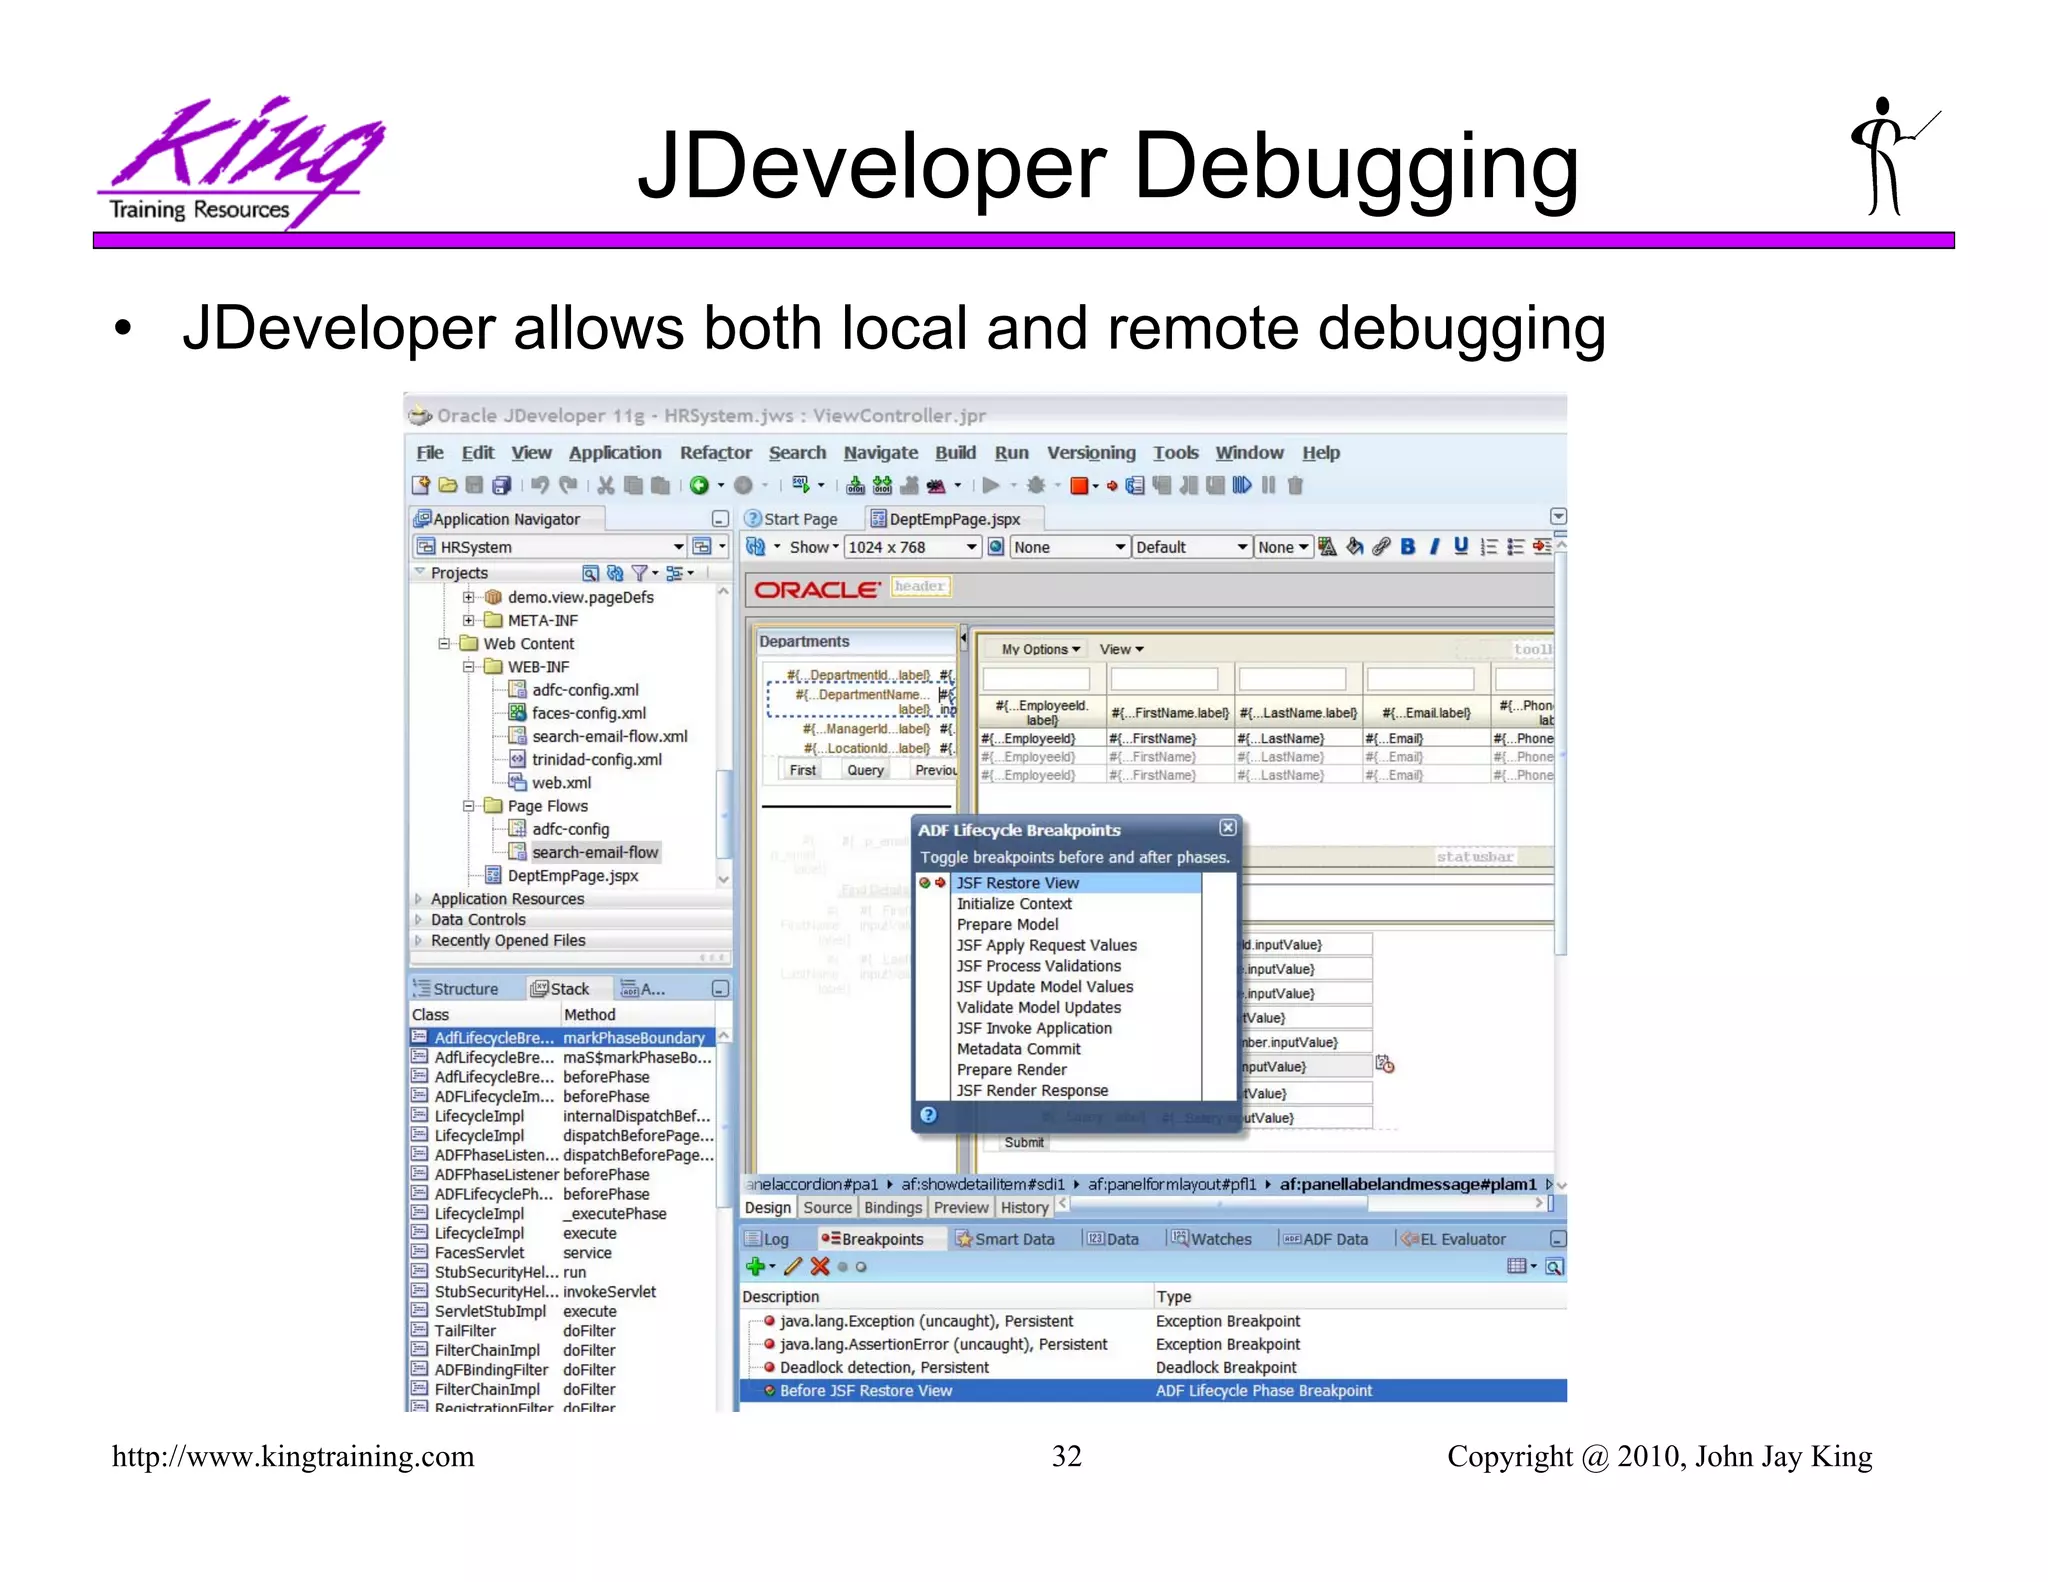
Task: Click green plus Add Breakpoint icon
Action: tap(755, 1267)
